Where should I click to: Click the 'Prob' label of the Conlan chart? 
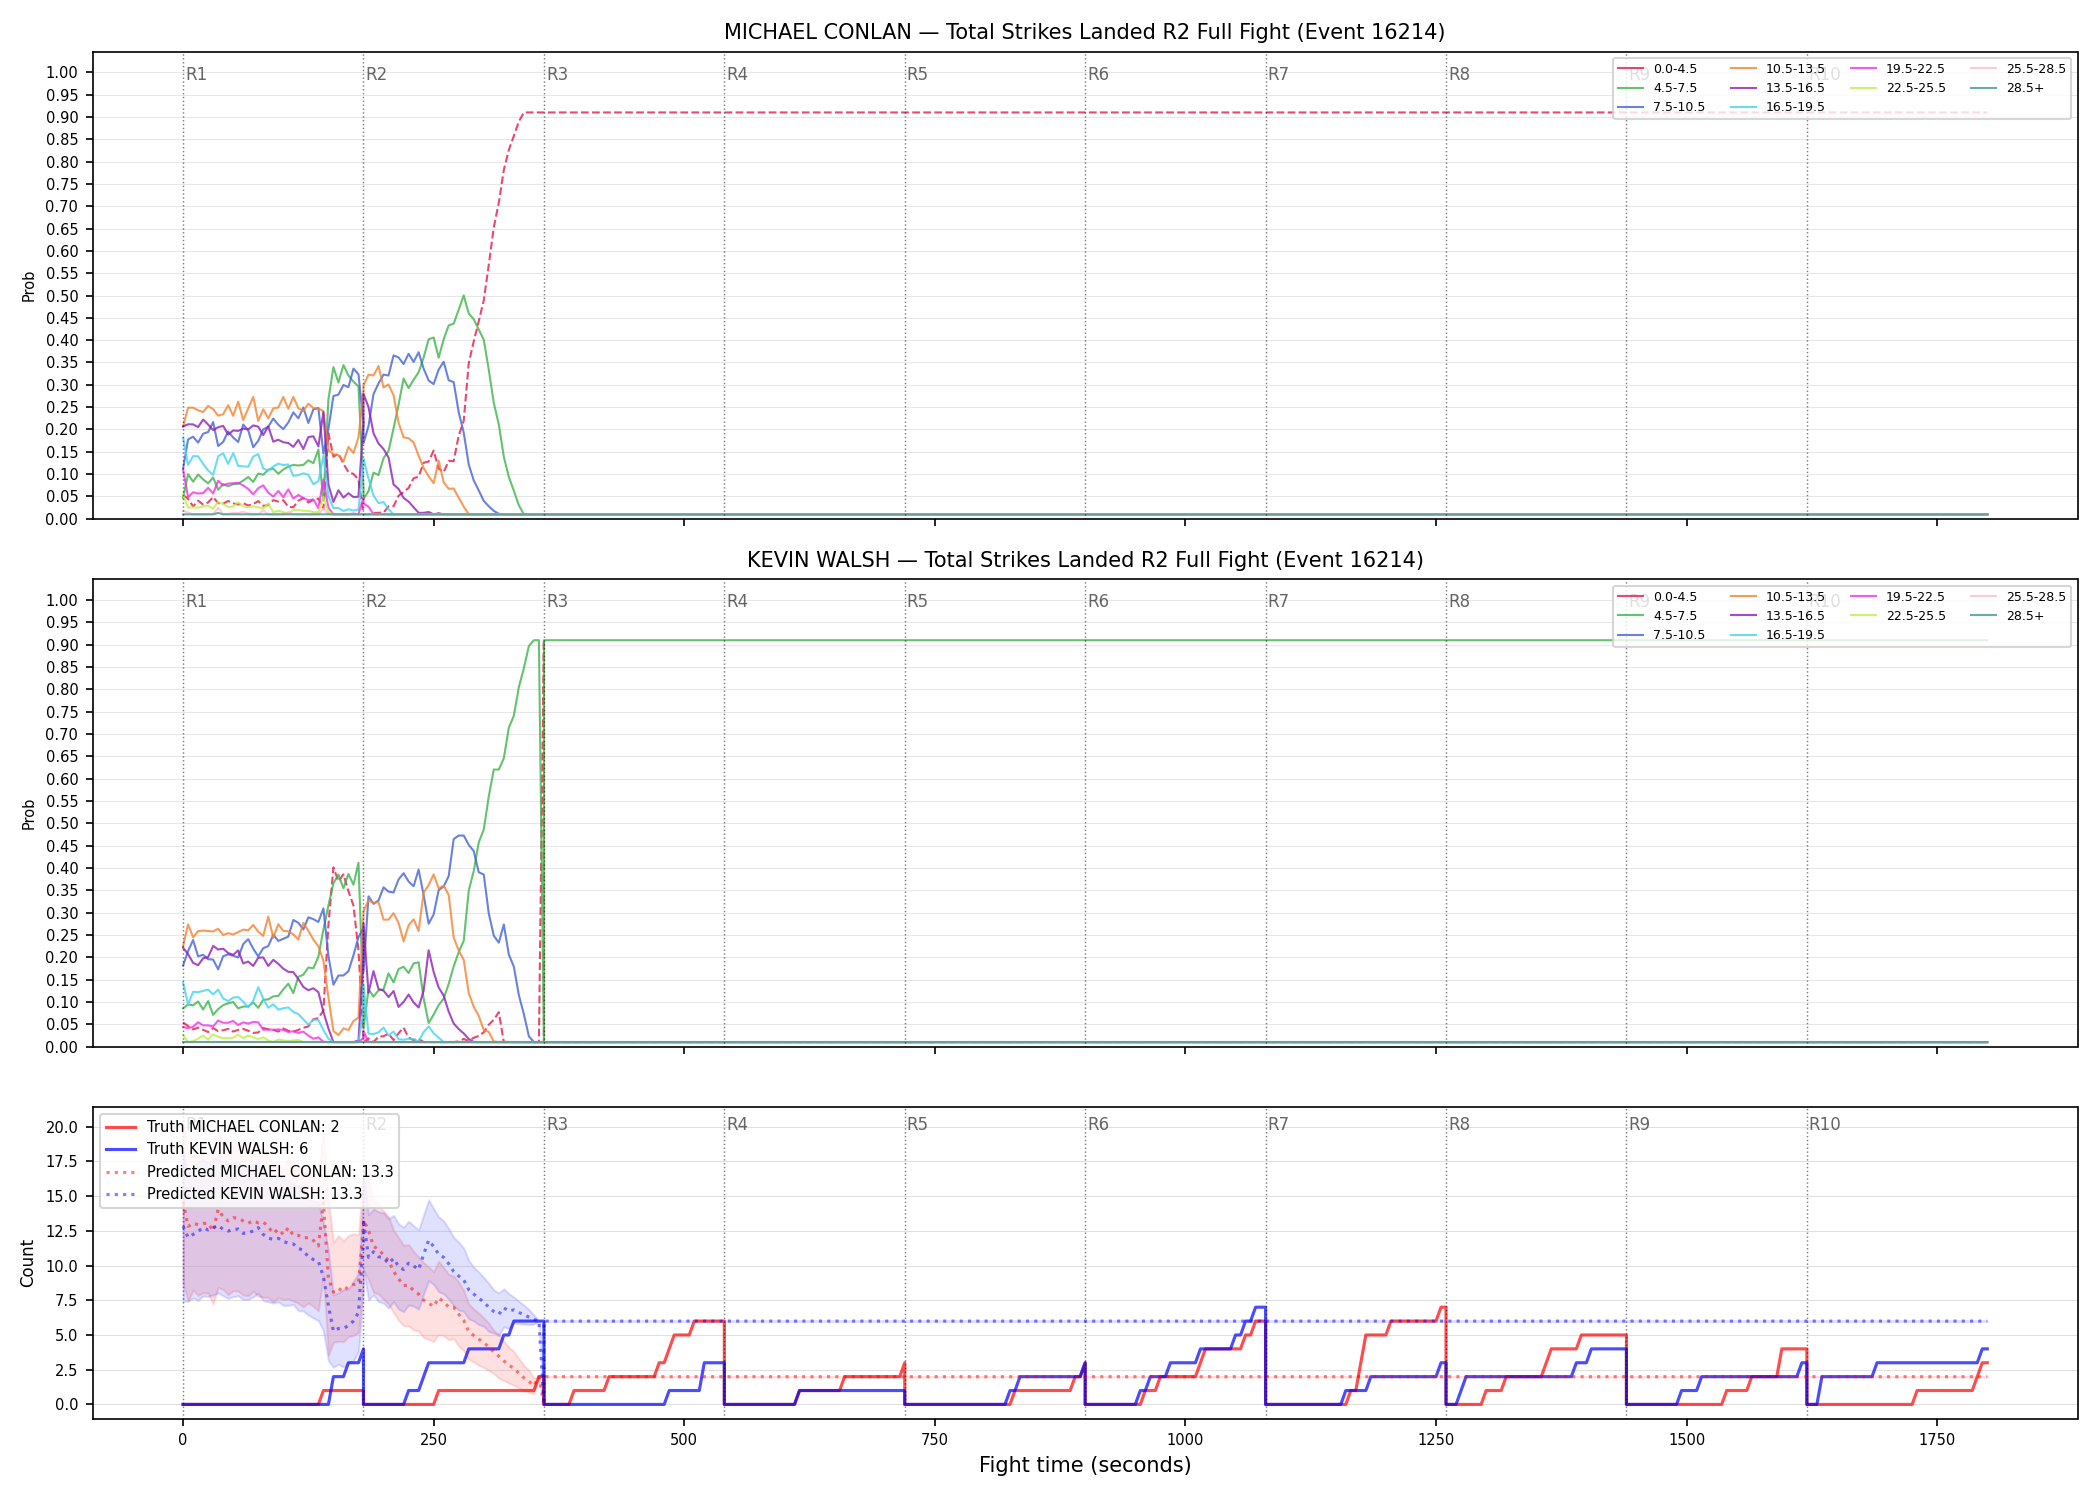[x=29, y=286]
